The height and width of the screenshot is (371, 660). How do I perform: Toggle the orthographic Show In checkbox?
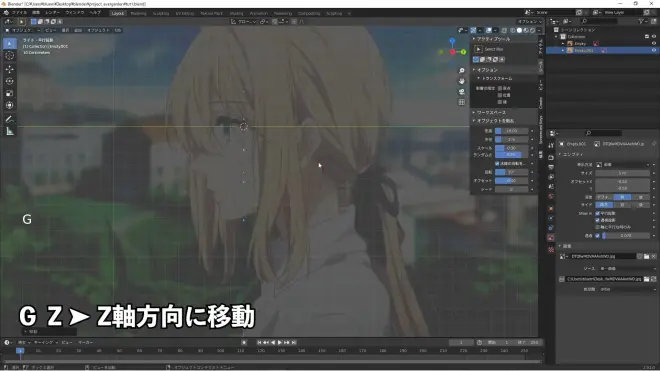click(597, 214)
